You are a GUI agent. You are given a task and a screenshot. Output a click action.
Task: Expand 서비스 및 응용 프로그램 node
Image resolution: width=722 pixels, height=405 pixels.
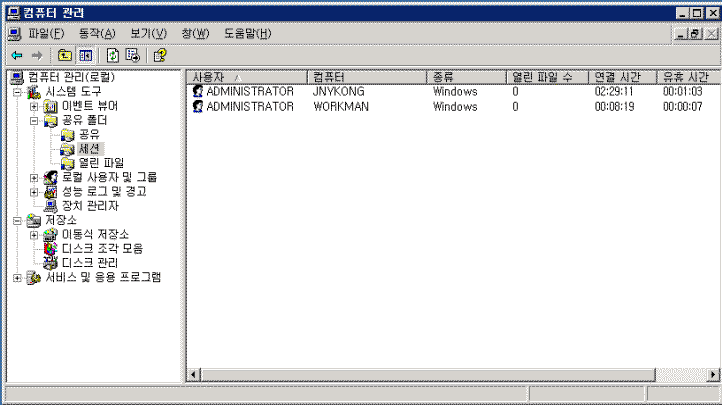click(17, 278)
